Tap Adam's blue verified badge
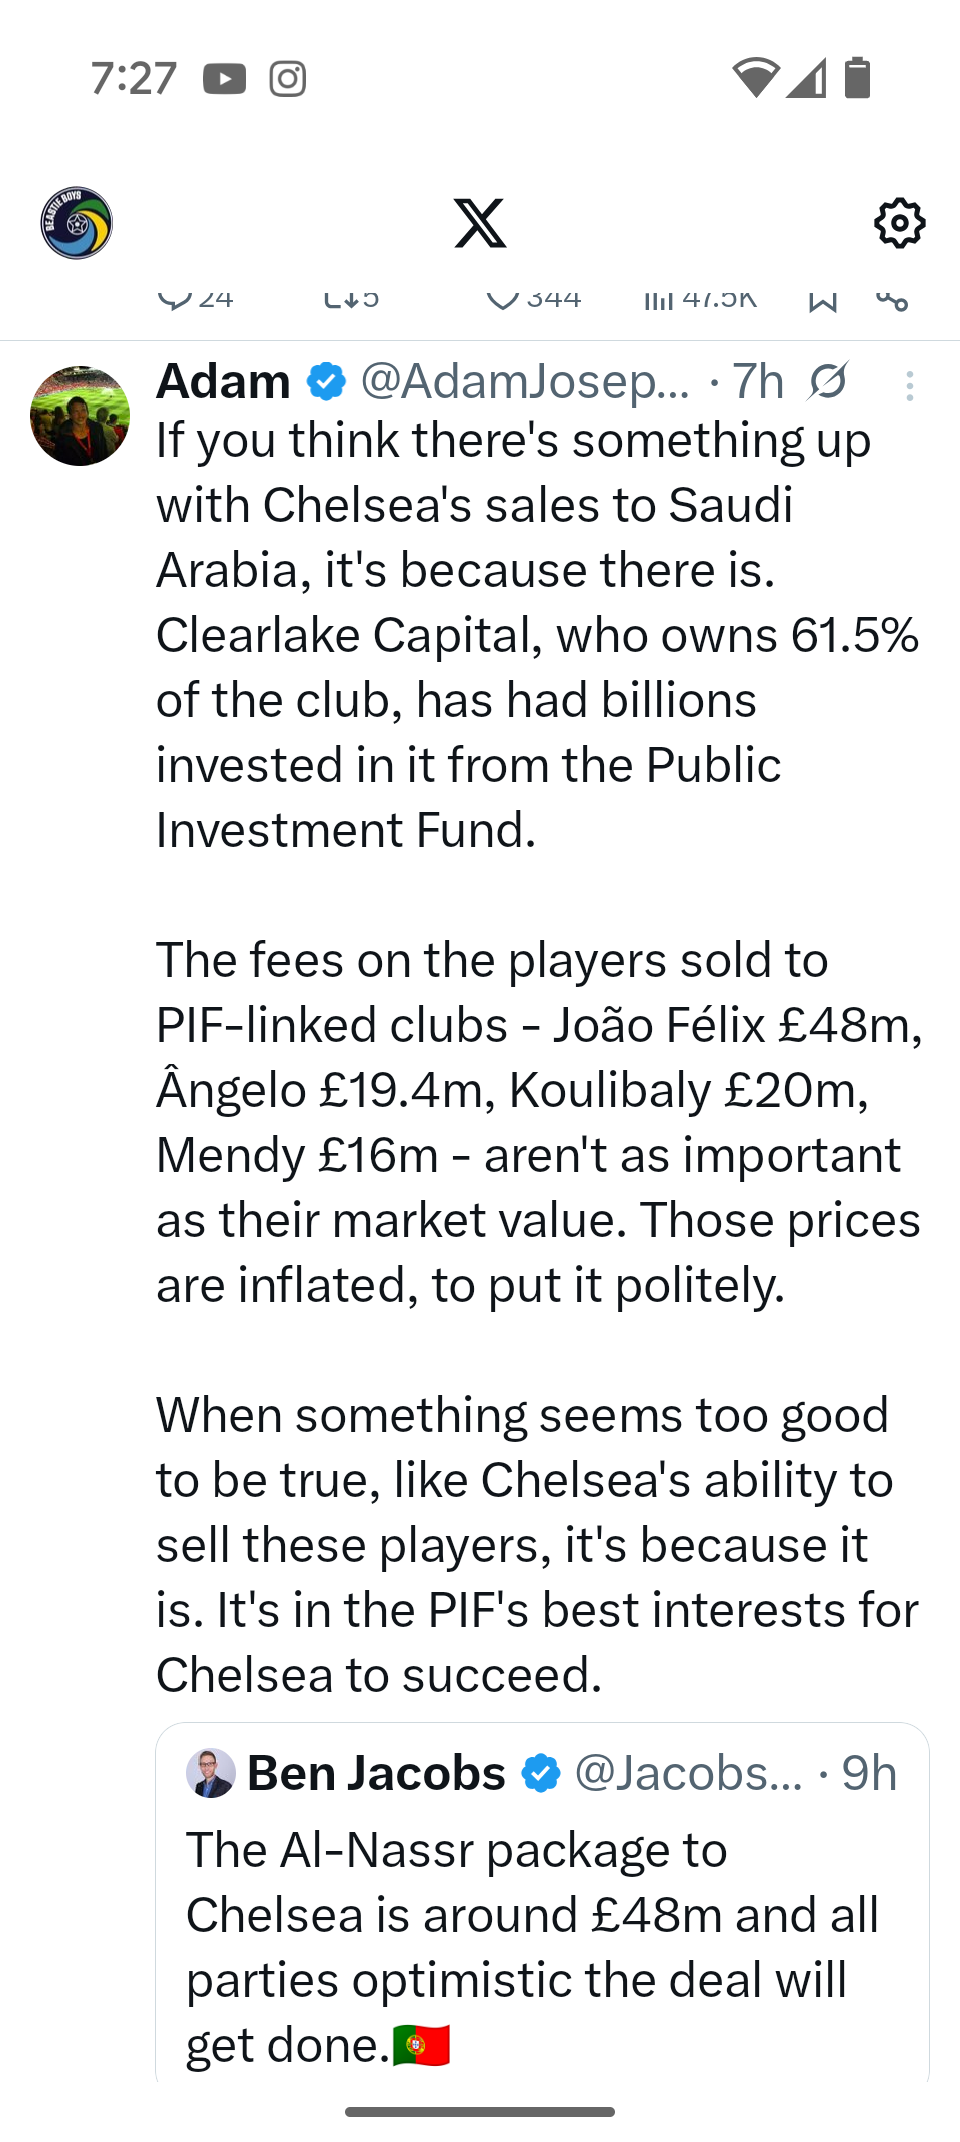This screenshot has height=2142, width=960. 326,381
